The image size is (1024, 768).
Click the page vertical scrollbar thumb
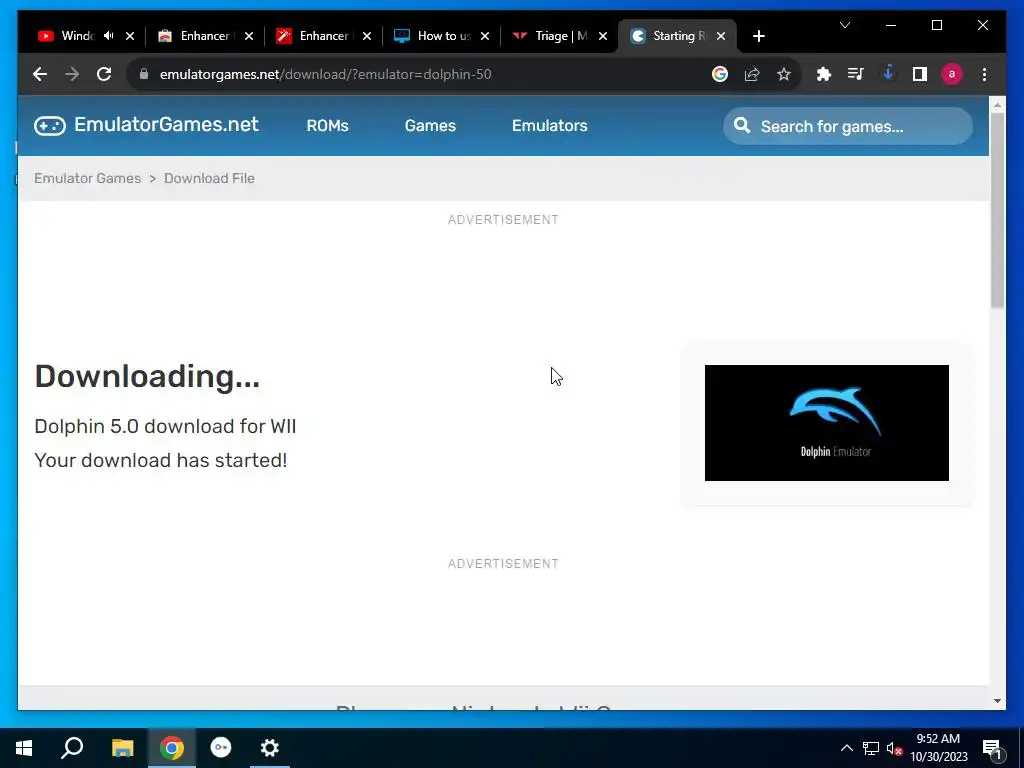[997, 209]
